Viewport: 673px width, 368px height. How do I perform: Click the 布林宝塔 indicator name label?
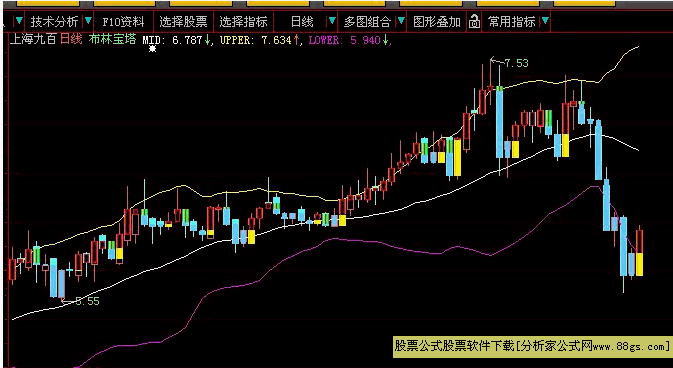112,40
